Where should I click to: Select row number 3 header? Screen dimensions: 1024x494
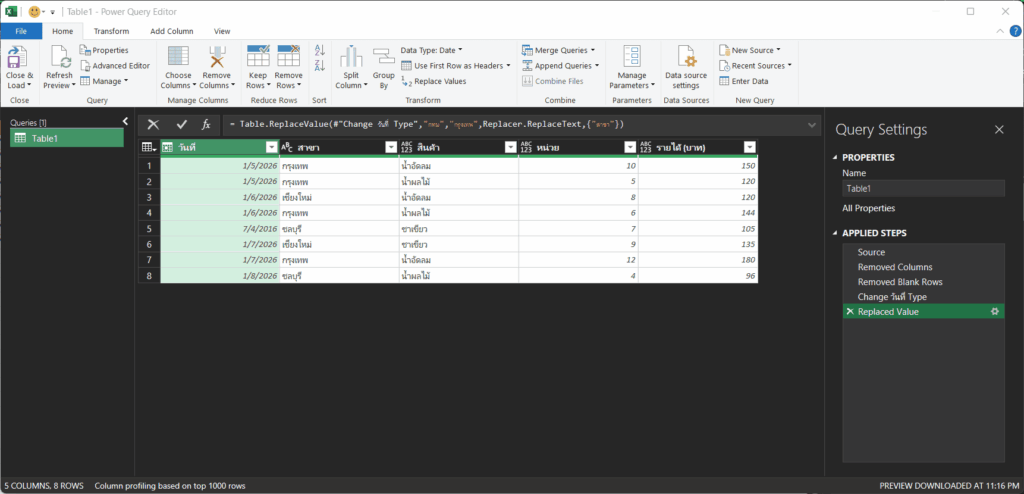149,197
